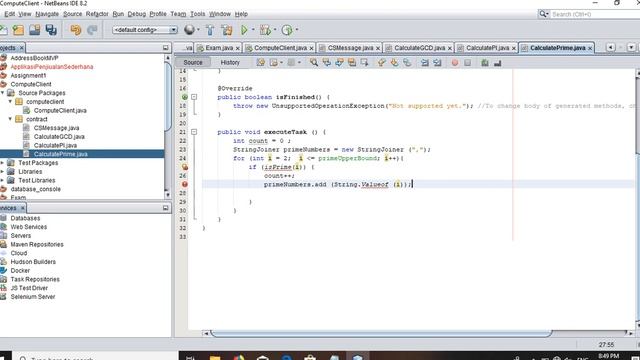Click warning hint bulb on line 25

coord(184,167)
